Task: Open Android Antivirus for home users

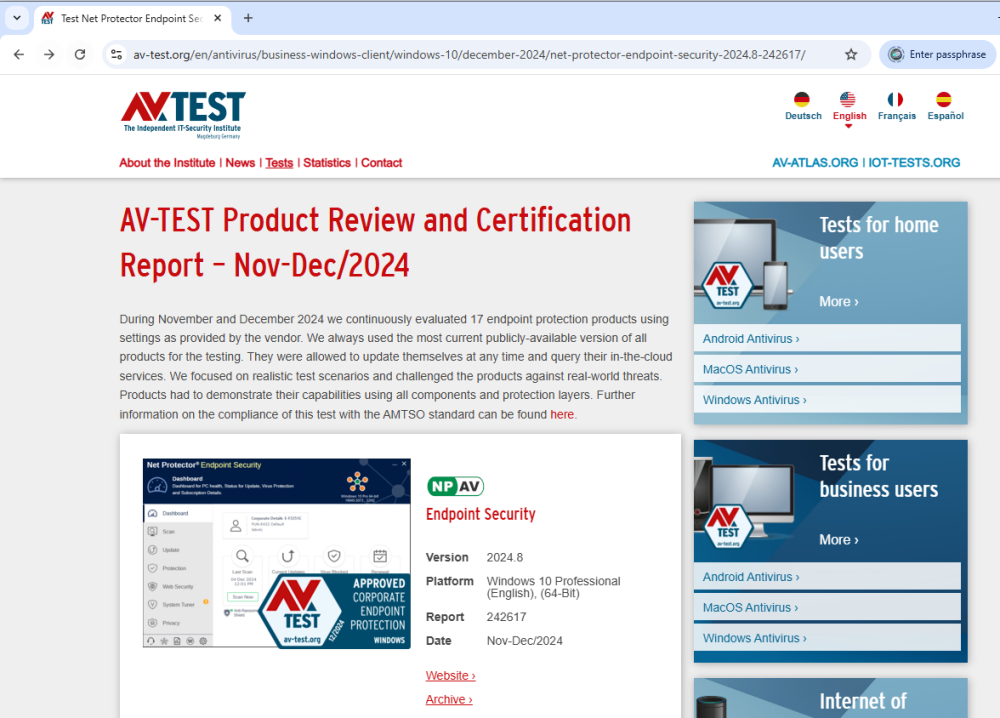Action: (827, 339)
